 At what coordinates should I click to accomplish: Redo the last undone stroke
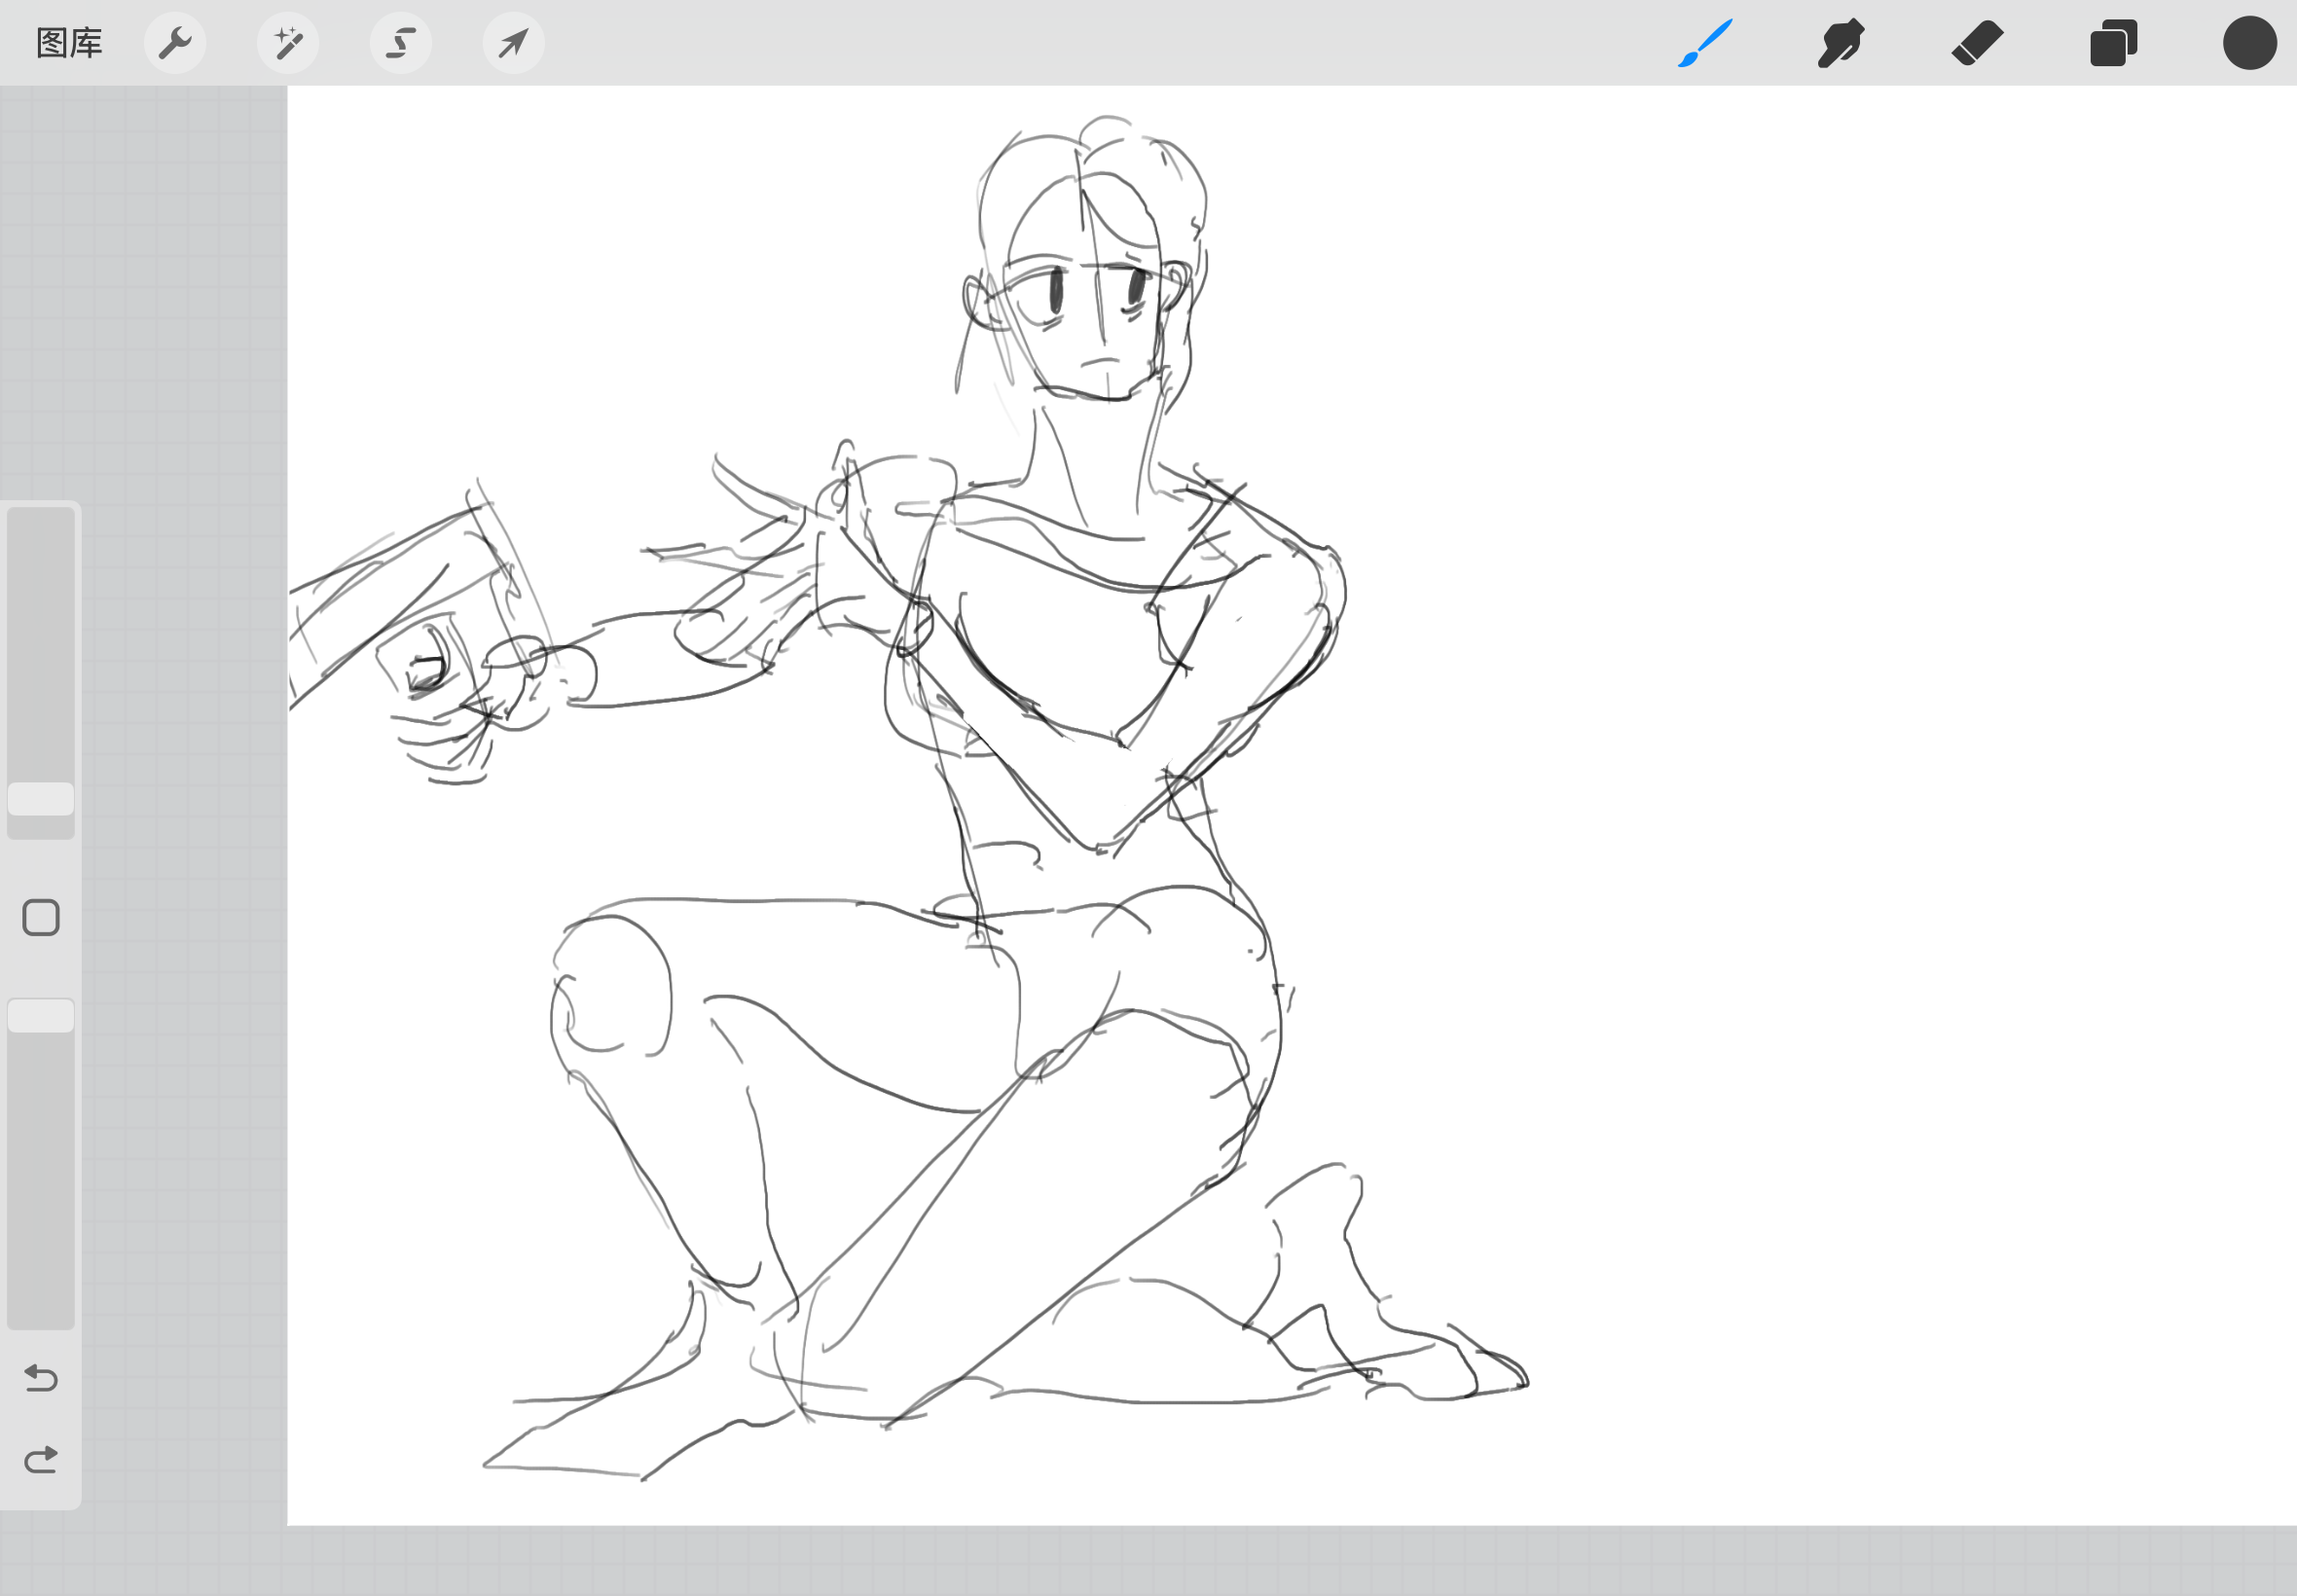(41, 1460)
